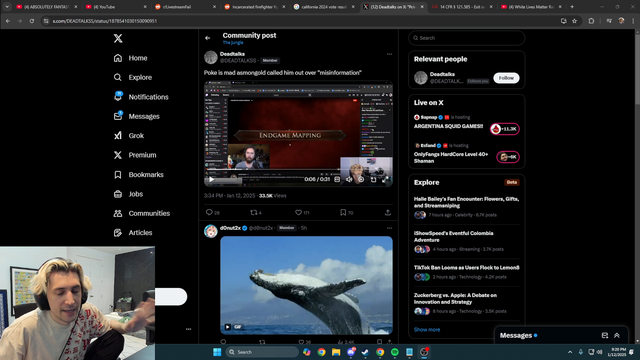Open the whale GIF in the reply
Viewport: 640px width, 360px height.
[307, 285]
